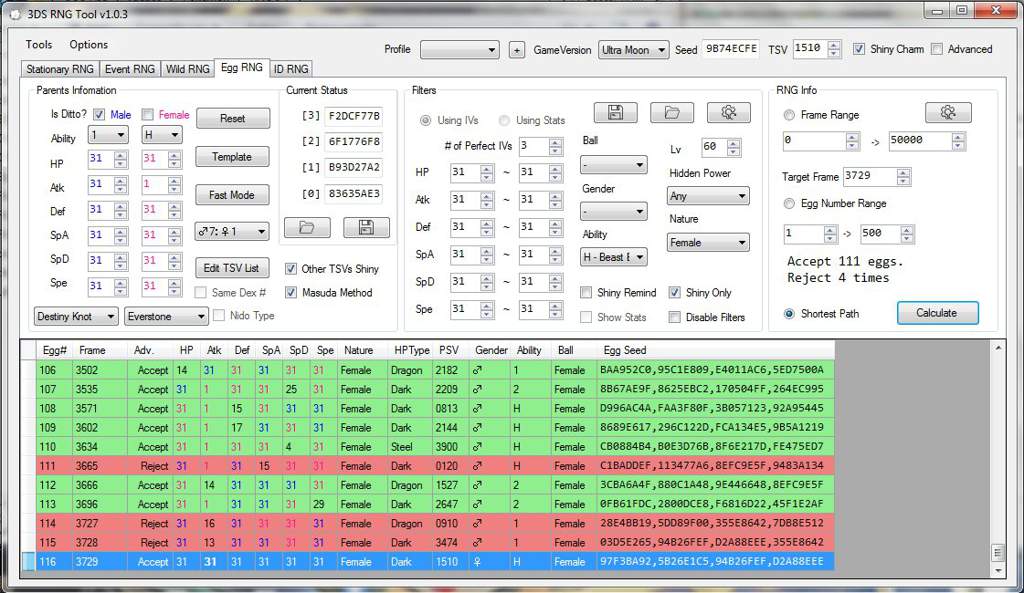Image resolution: width=1024 pixels, height=593 pixels.
Task: Open the Options menu
Action: coord(89,44)
